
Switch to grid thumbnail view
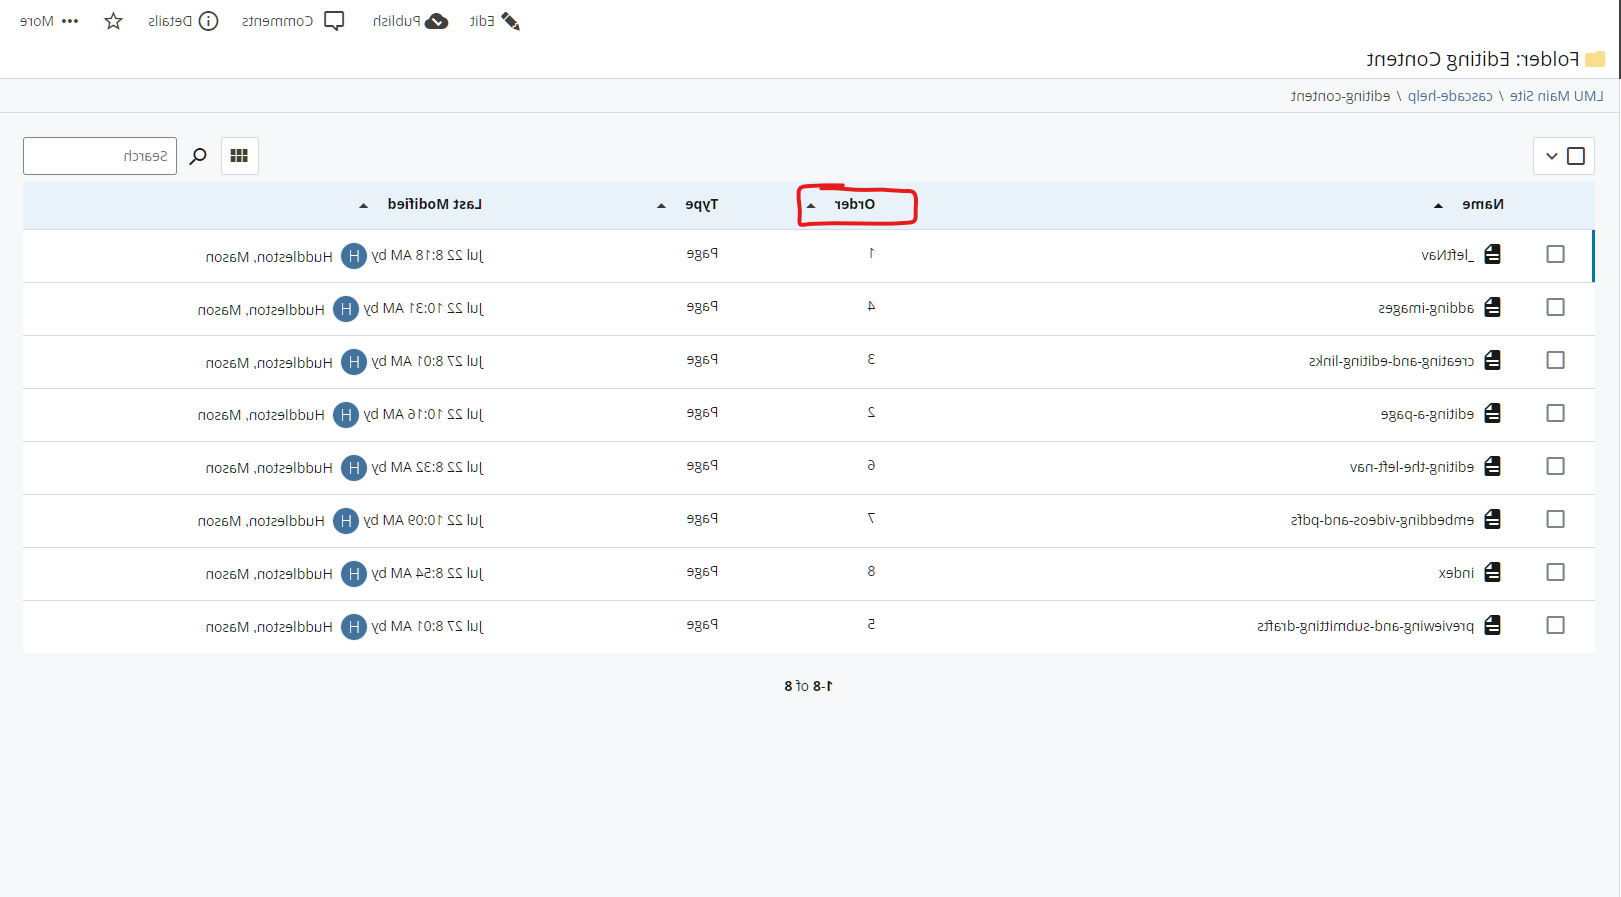tap(239, 156)
